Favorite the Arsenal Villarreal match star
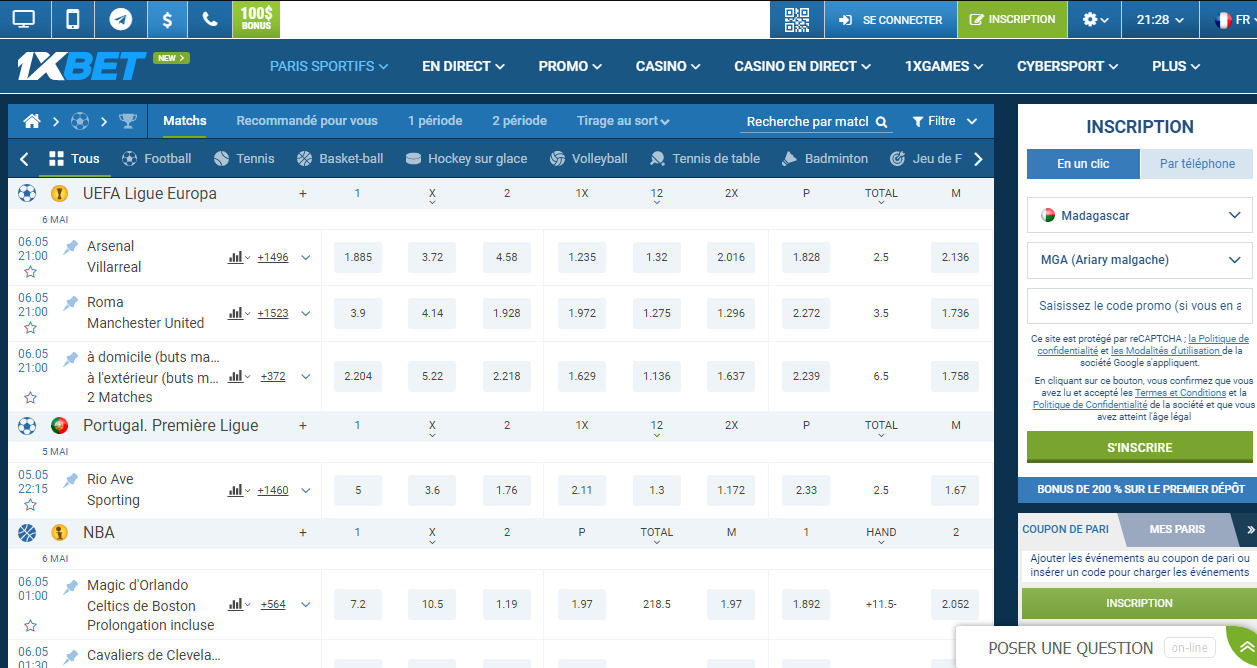 [31, 272]
